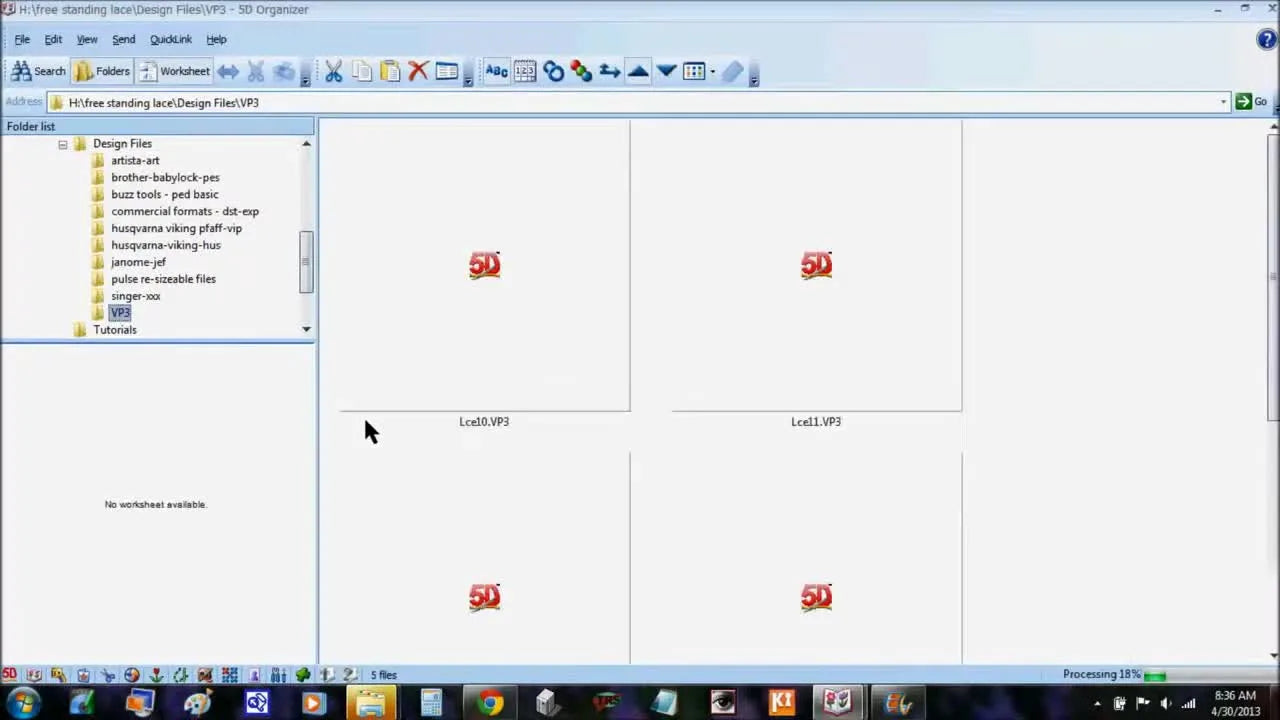The image size is (1280, 720).
Task: Toggle the Folders panel
Action: click(103, 70)
